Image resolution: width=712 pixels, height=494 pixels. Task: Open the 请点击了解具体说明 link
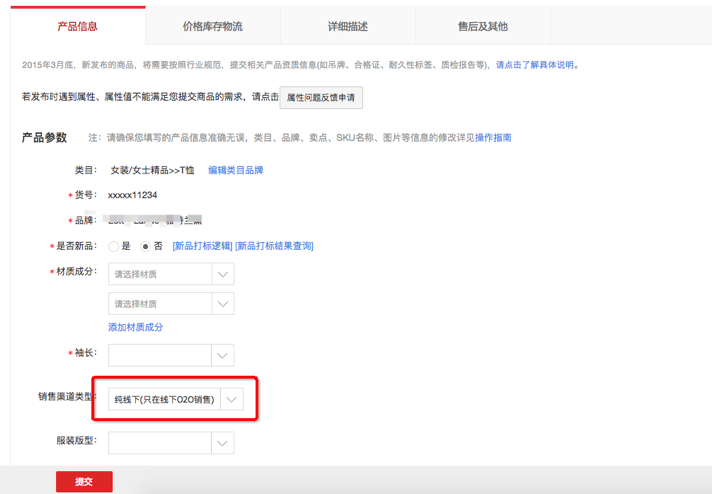pos(534,65)
